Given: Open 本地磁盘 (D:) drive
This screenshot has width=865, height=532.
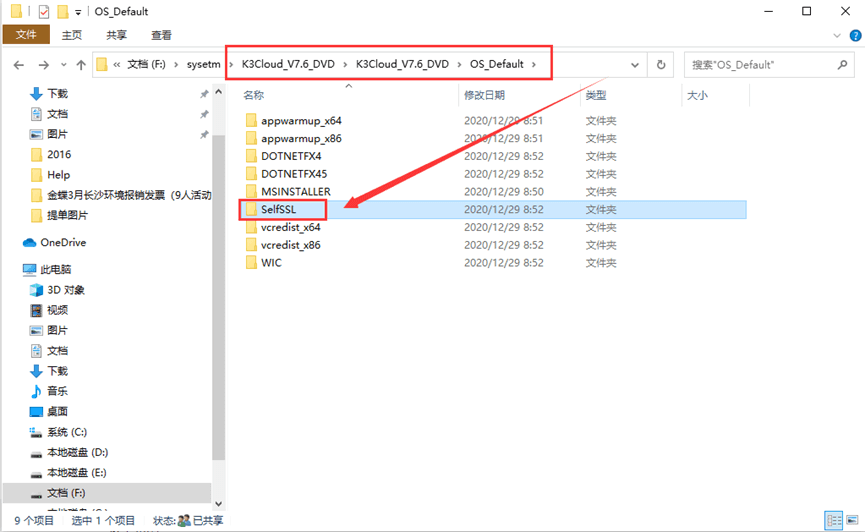Looking at the screenshot, I should (x=77, y=453).
